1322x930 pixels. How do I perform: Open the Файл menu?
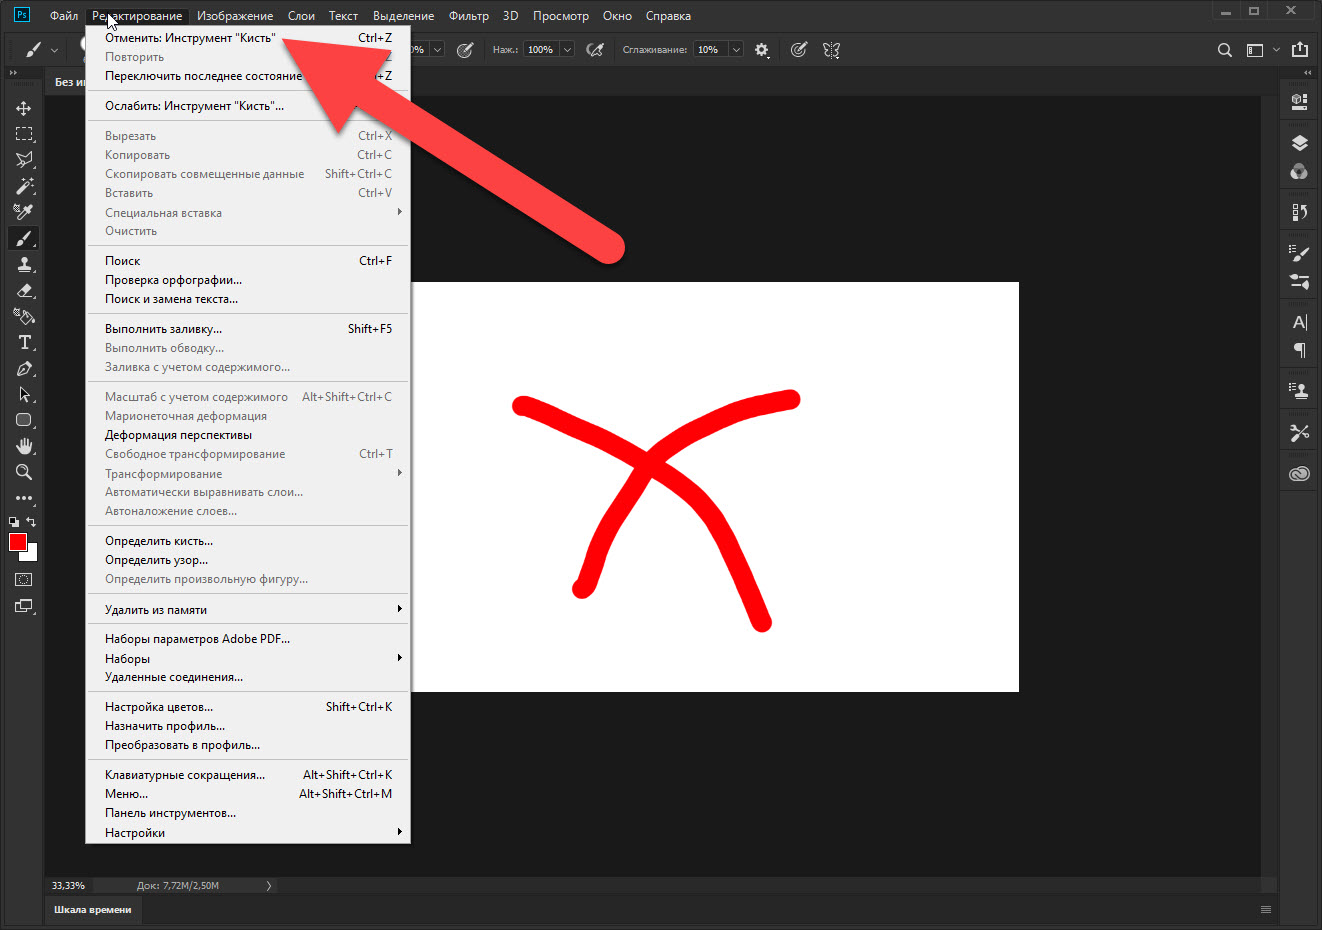tap(64, 16)
